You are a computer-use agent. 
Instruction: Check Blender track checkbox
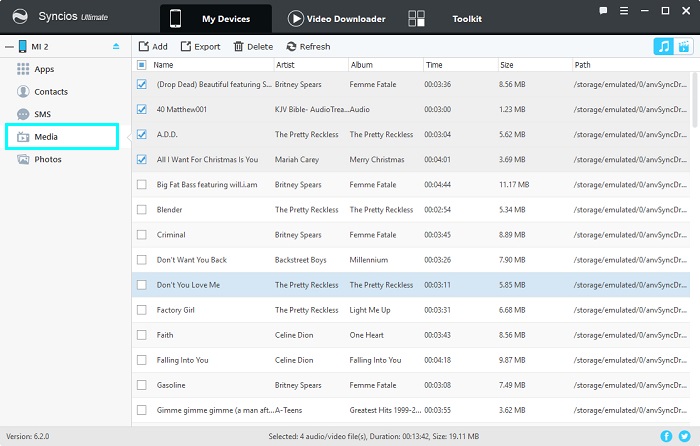(x=142, y=209)
